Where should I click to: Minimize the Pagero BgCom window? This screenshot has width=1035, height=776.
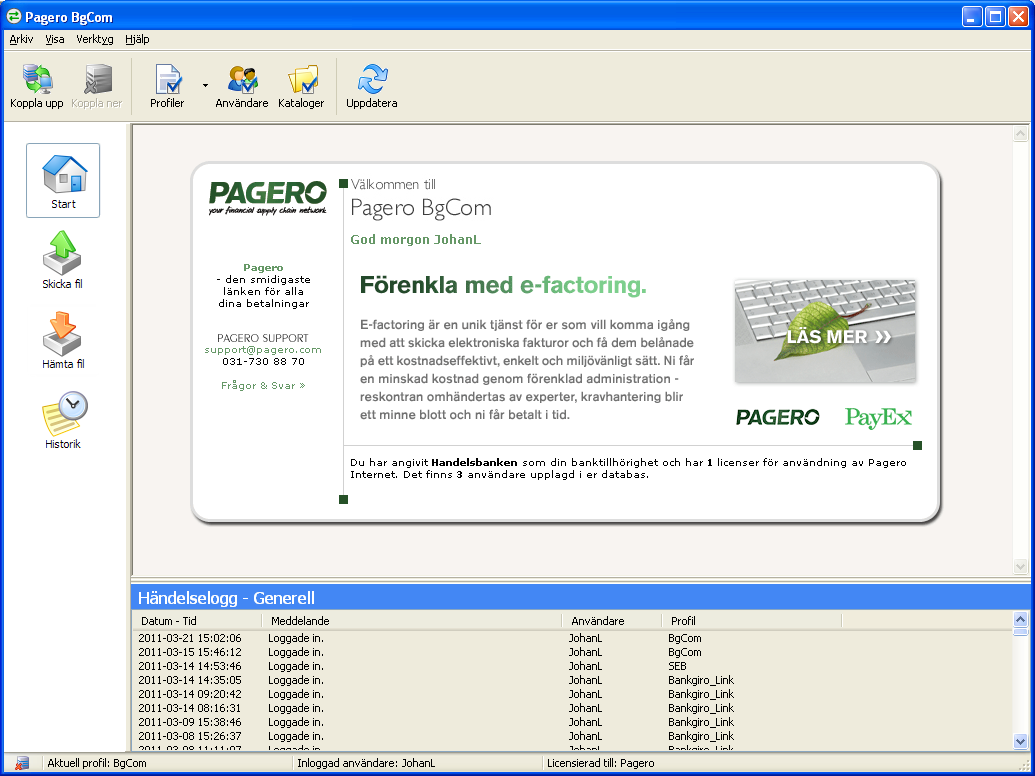[x=972, y=16]
